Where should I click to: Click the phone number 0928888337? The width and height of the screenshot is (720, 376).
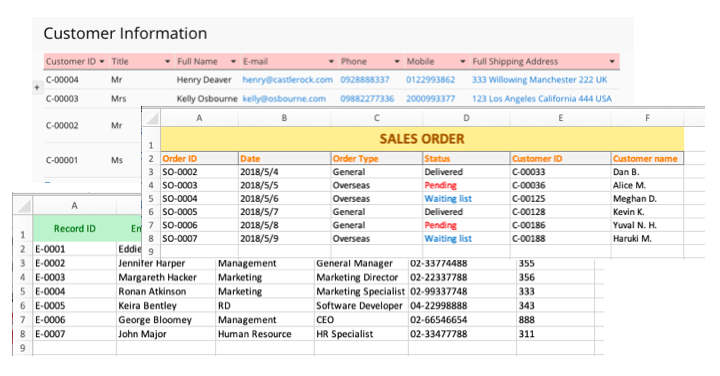tap(365, 80)
